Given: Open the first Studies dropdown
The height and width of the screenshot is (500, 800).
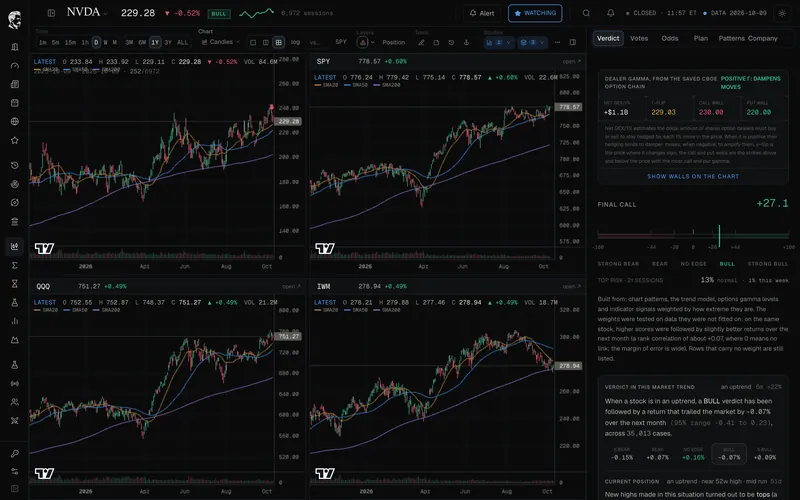Looking at the screenshot, I should tap(498, 42).
